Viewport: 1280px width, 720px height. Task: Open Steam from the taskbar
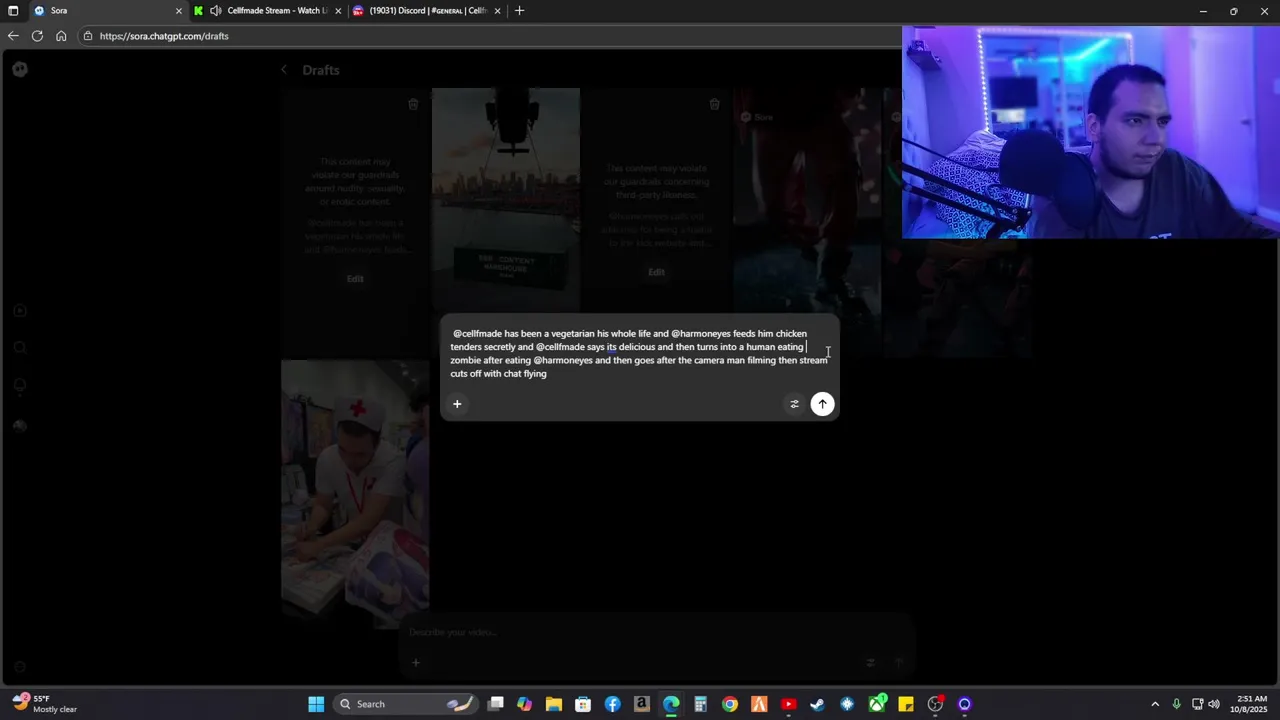818,704
